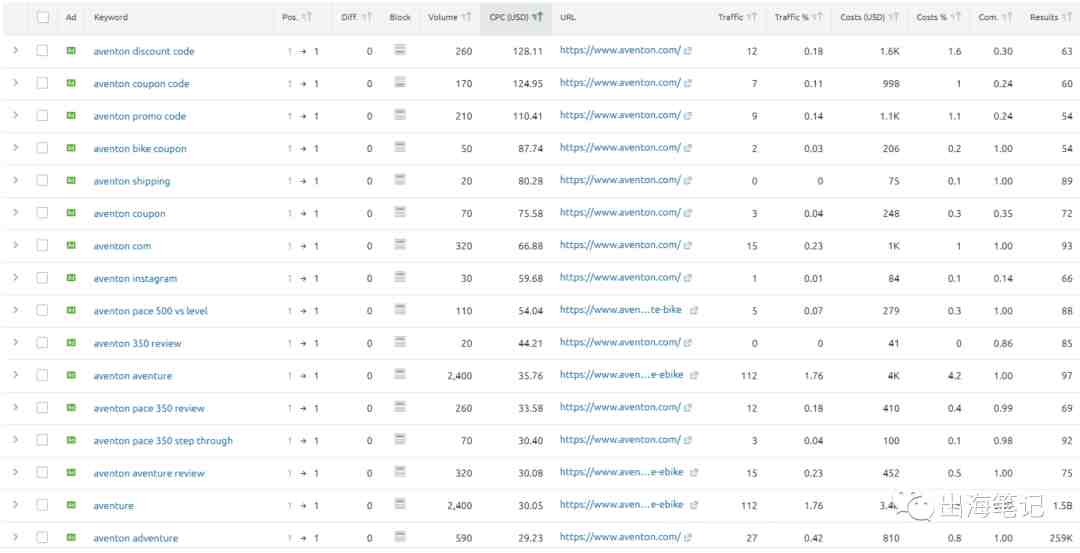Open external link icon for aventon coupon code URL
This screenshot has height=553, width=1080.
pos(687,83)
